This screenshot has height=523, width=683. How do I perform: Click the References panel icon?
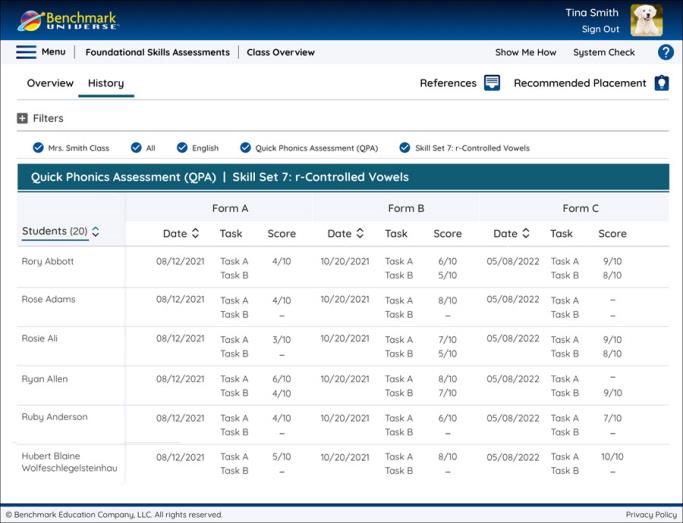(492, 83)
